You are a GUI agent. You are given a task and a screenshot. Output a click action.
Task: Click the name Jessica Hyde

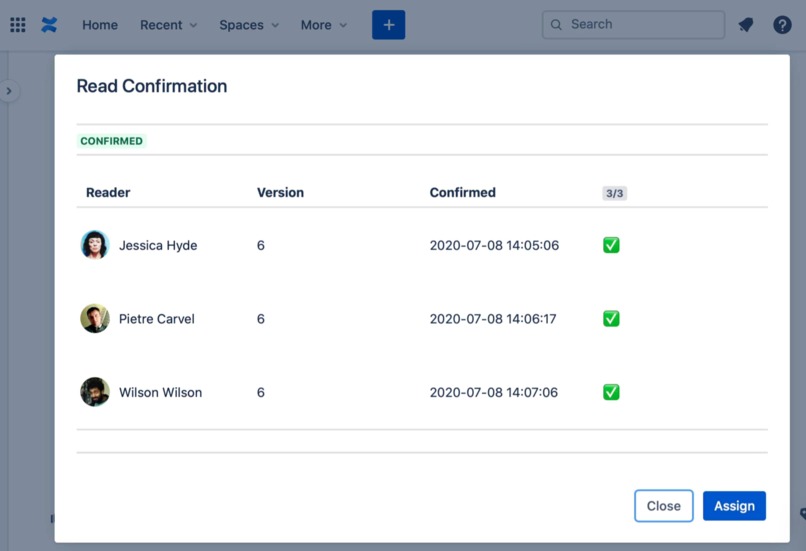pyautogui.click(x=158, y=245)
